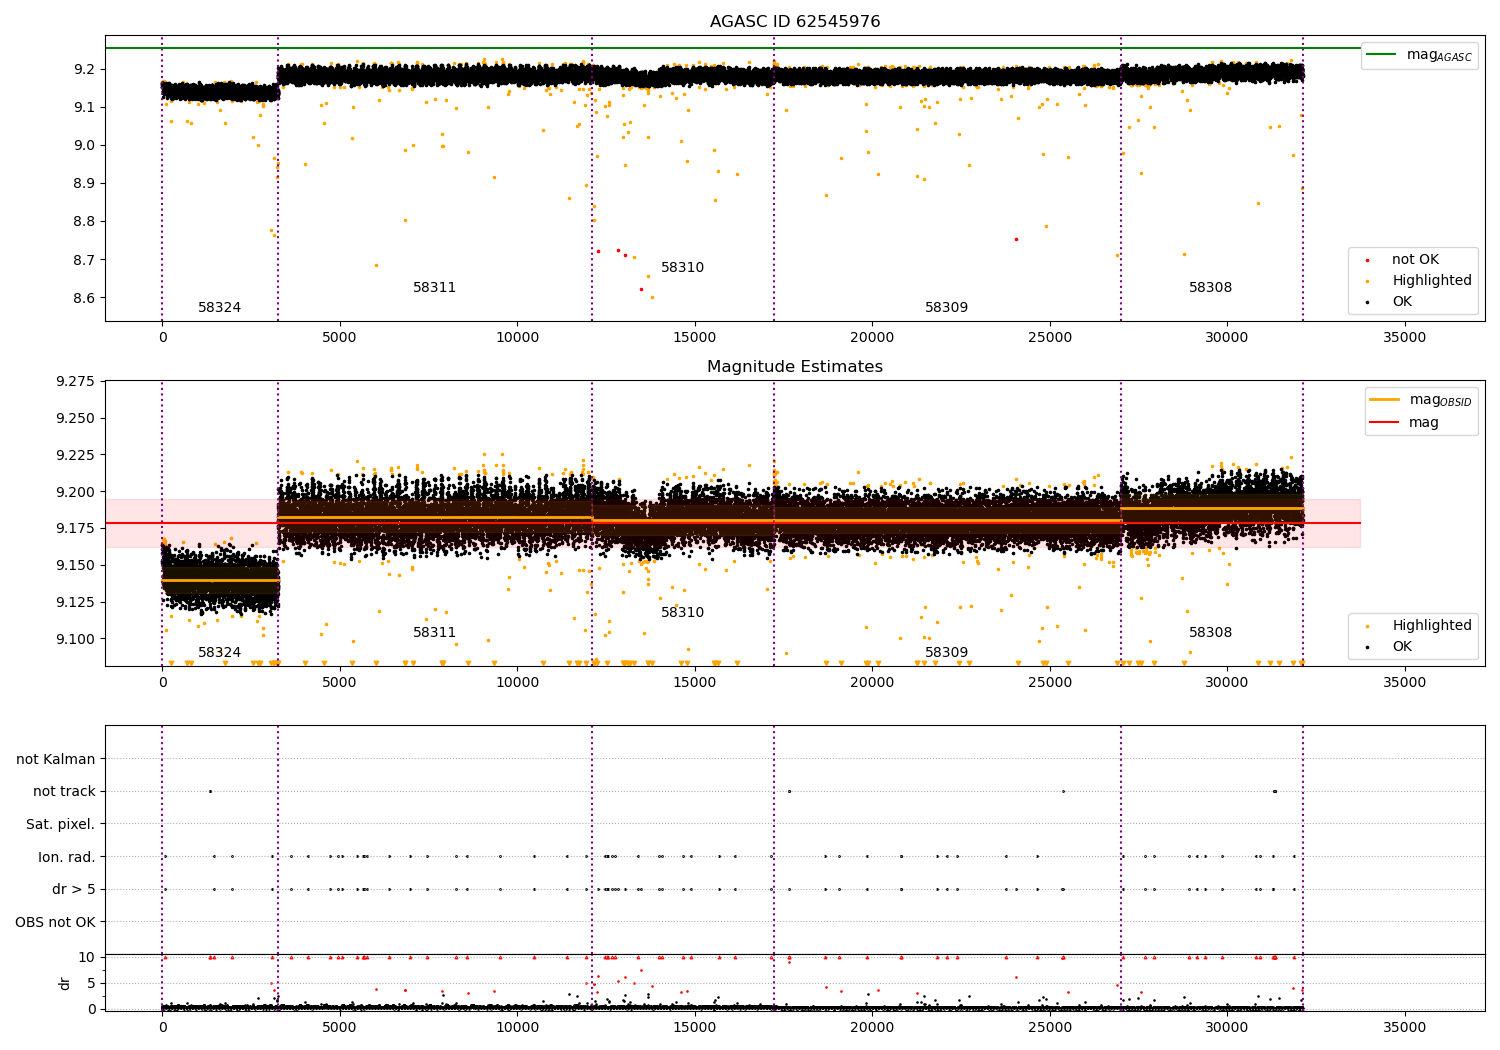Click observation label 58324 in Magnitude Estimates plot

[220, 653]
